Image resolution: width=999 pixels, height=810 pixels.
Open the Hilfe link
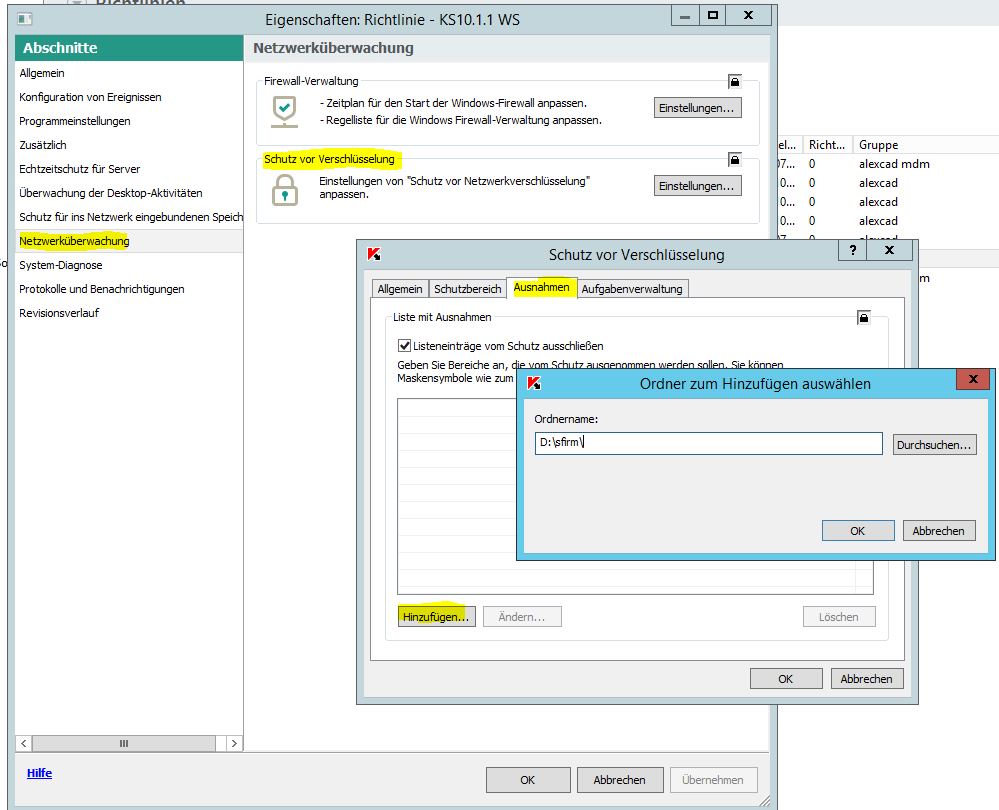click(40, 773)
